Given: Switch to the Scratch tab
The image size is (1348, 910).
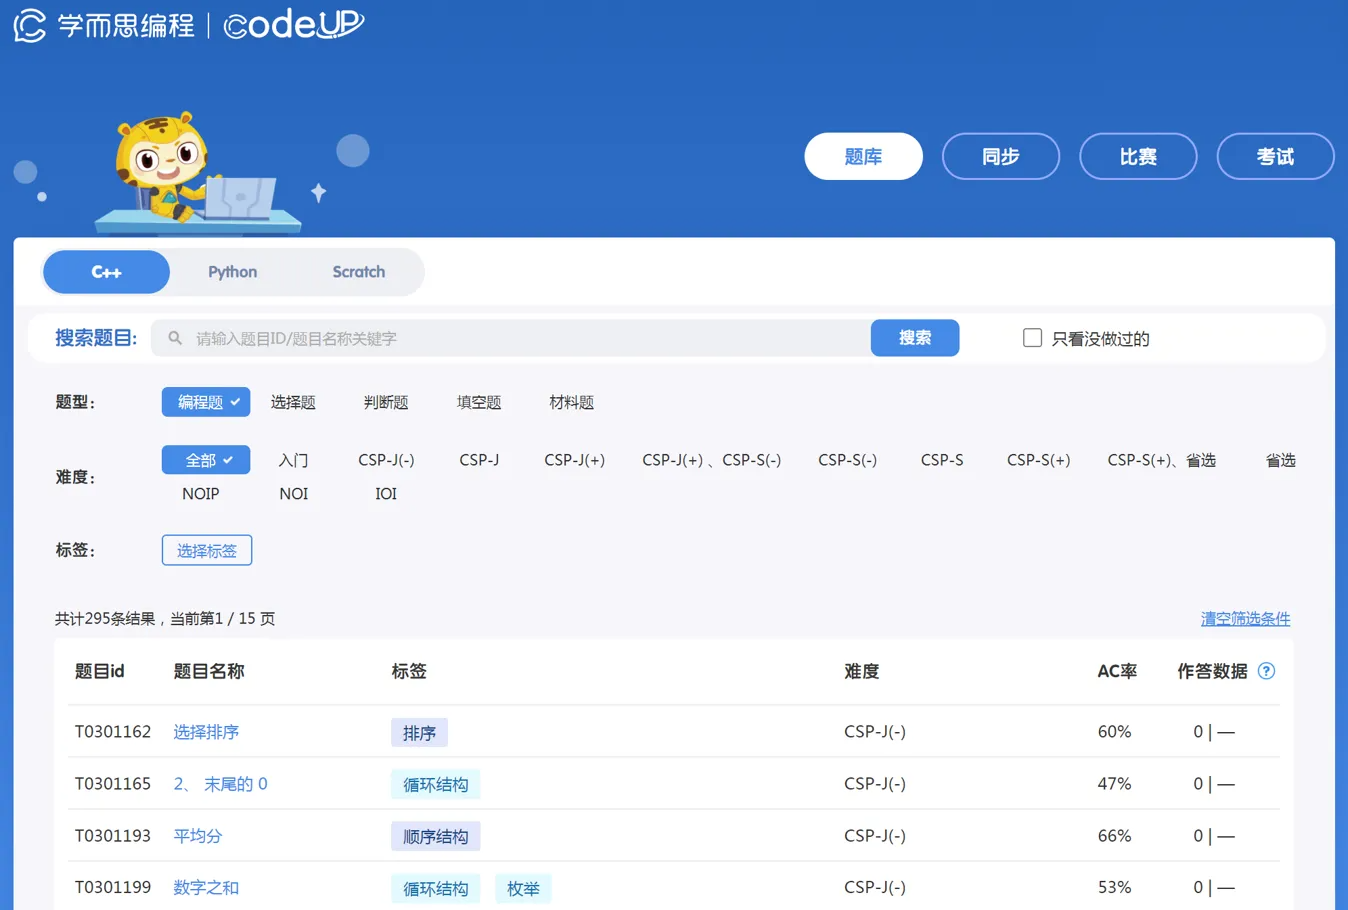Looking at the screenshot, I should click(358, 272).
